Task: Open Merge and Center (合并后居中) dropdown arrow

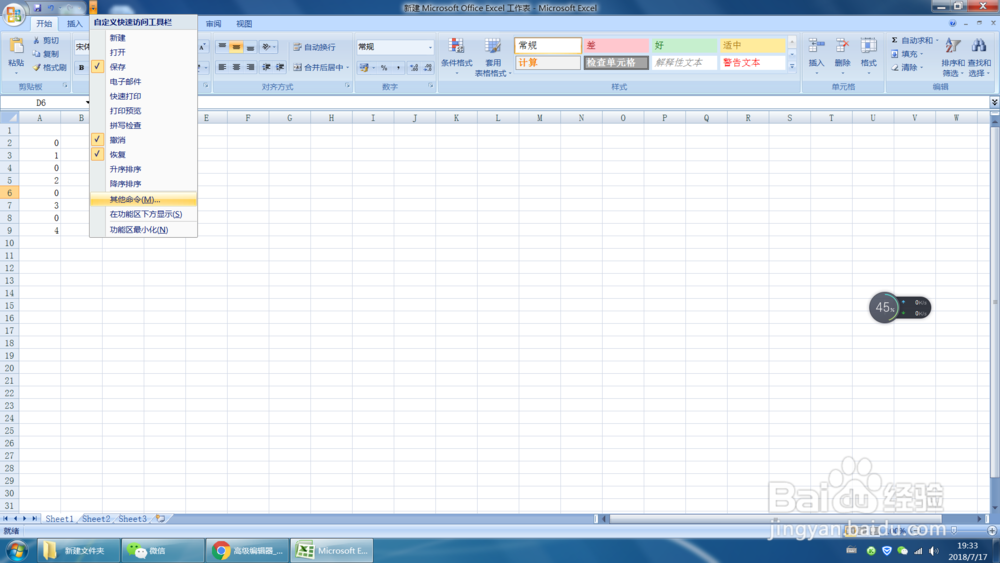Action: [x=348, y=67]
